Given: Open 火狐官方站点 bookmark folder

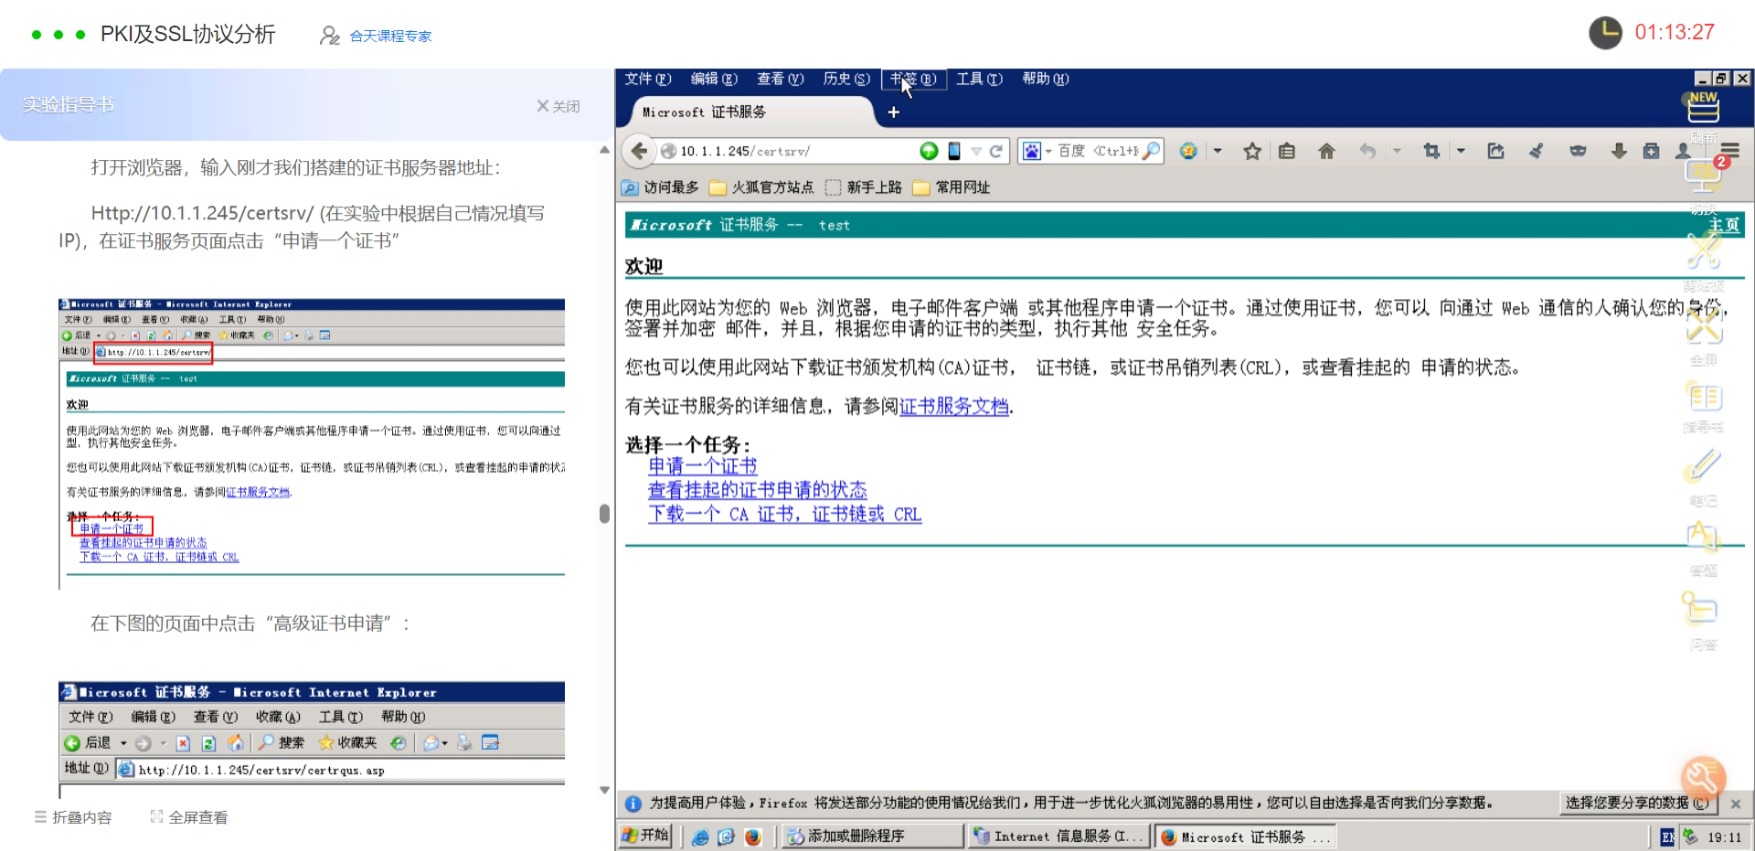Looking at the screenshot, I should click(x=761, y=187).
